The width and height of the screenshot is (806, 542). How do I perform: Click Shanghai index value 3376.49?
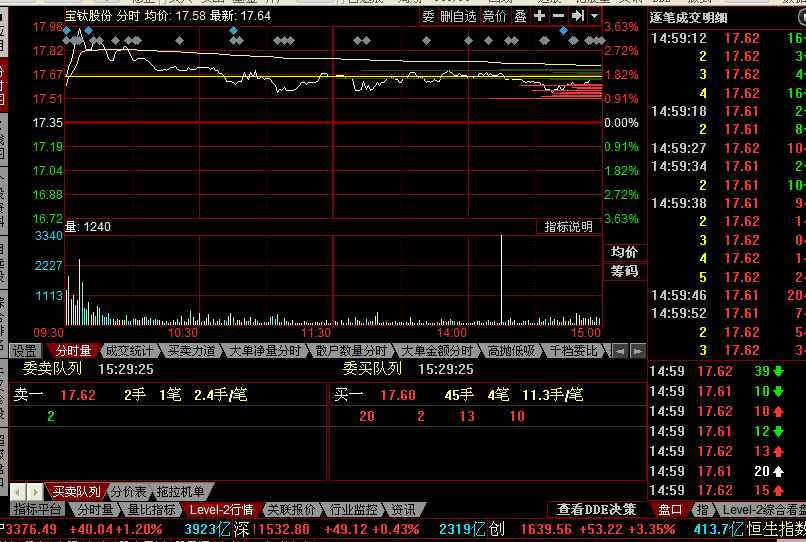tap(31, 529)
